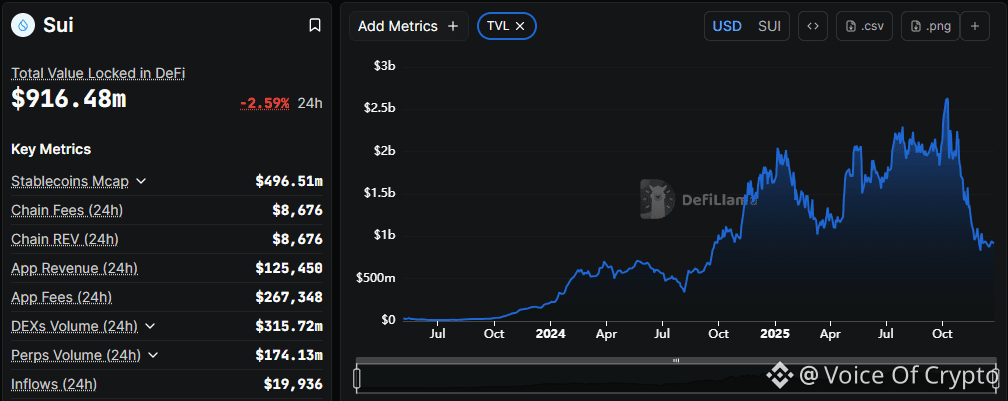Click the App Revenue (24h) label
Viewport: 1008px width, 401px height.
pyautogui.click(x=74, y=268)
